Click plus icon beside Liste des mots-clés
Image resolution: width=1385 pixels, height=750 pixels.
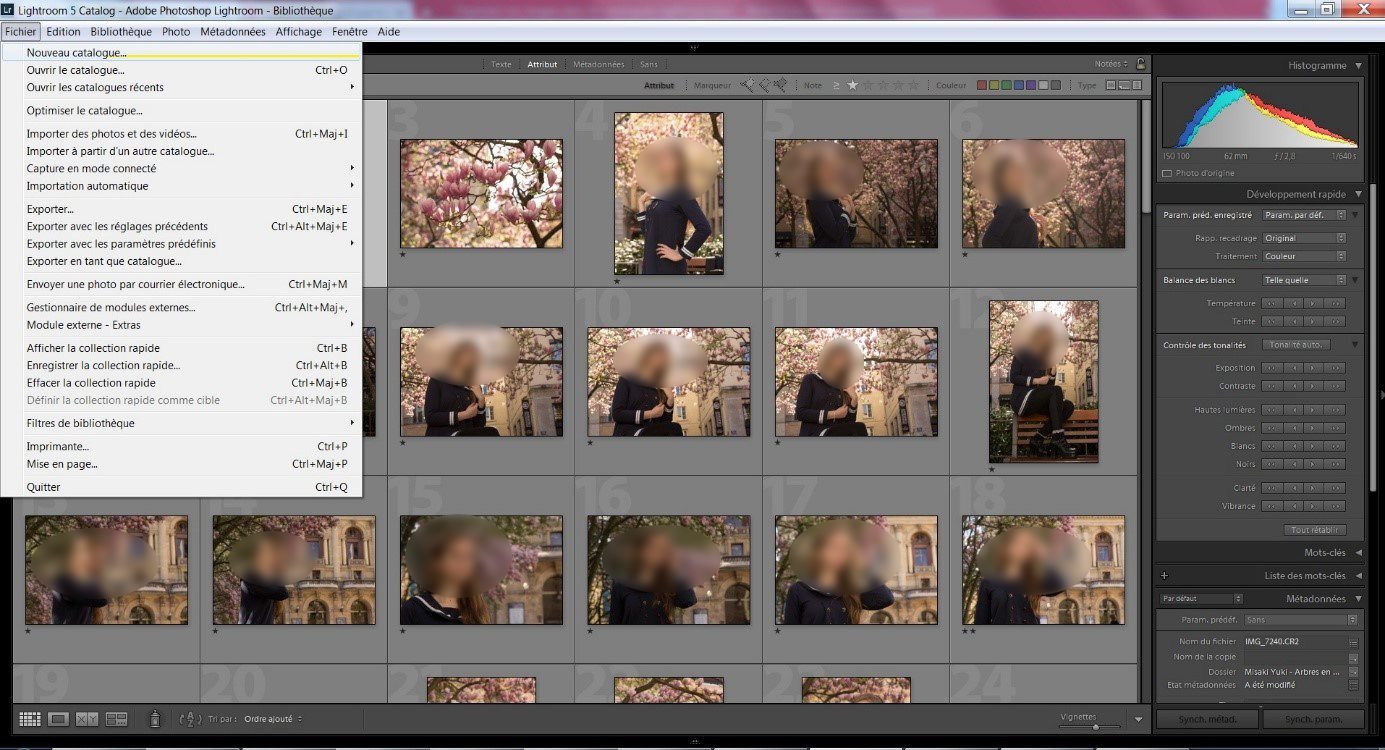1164,575
